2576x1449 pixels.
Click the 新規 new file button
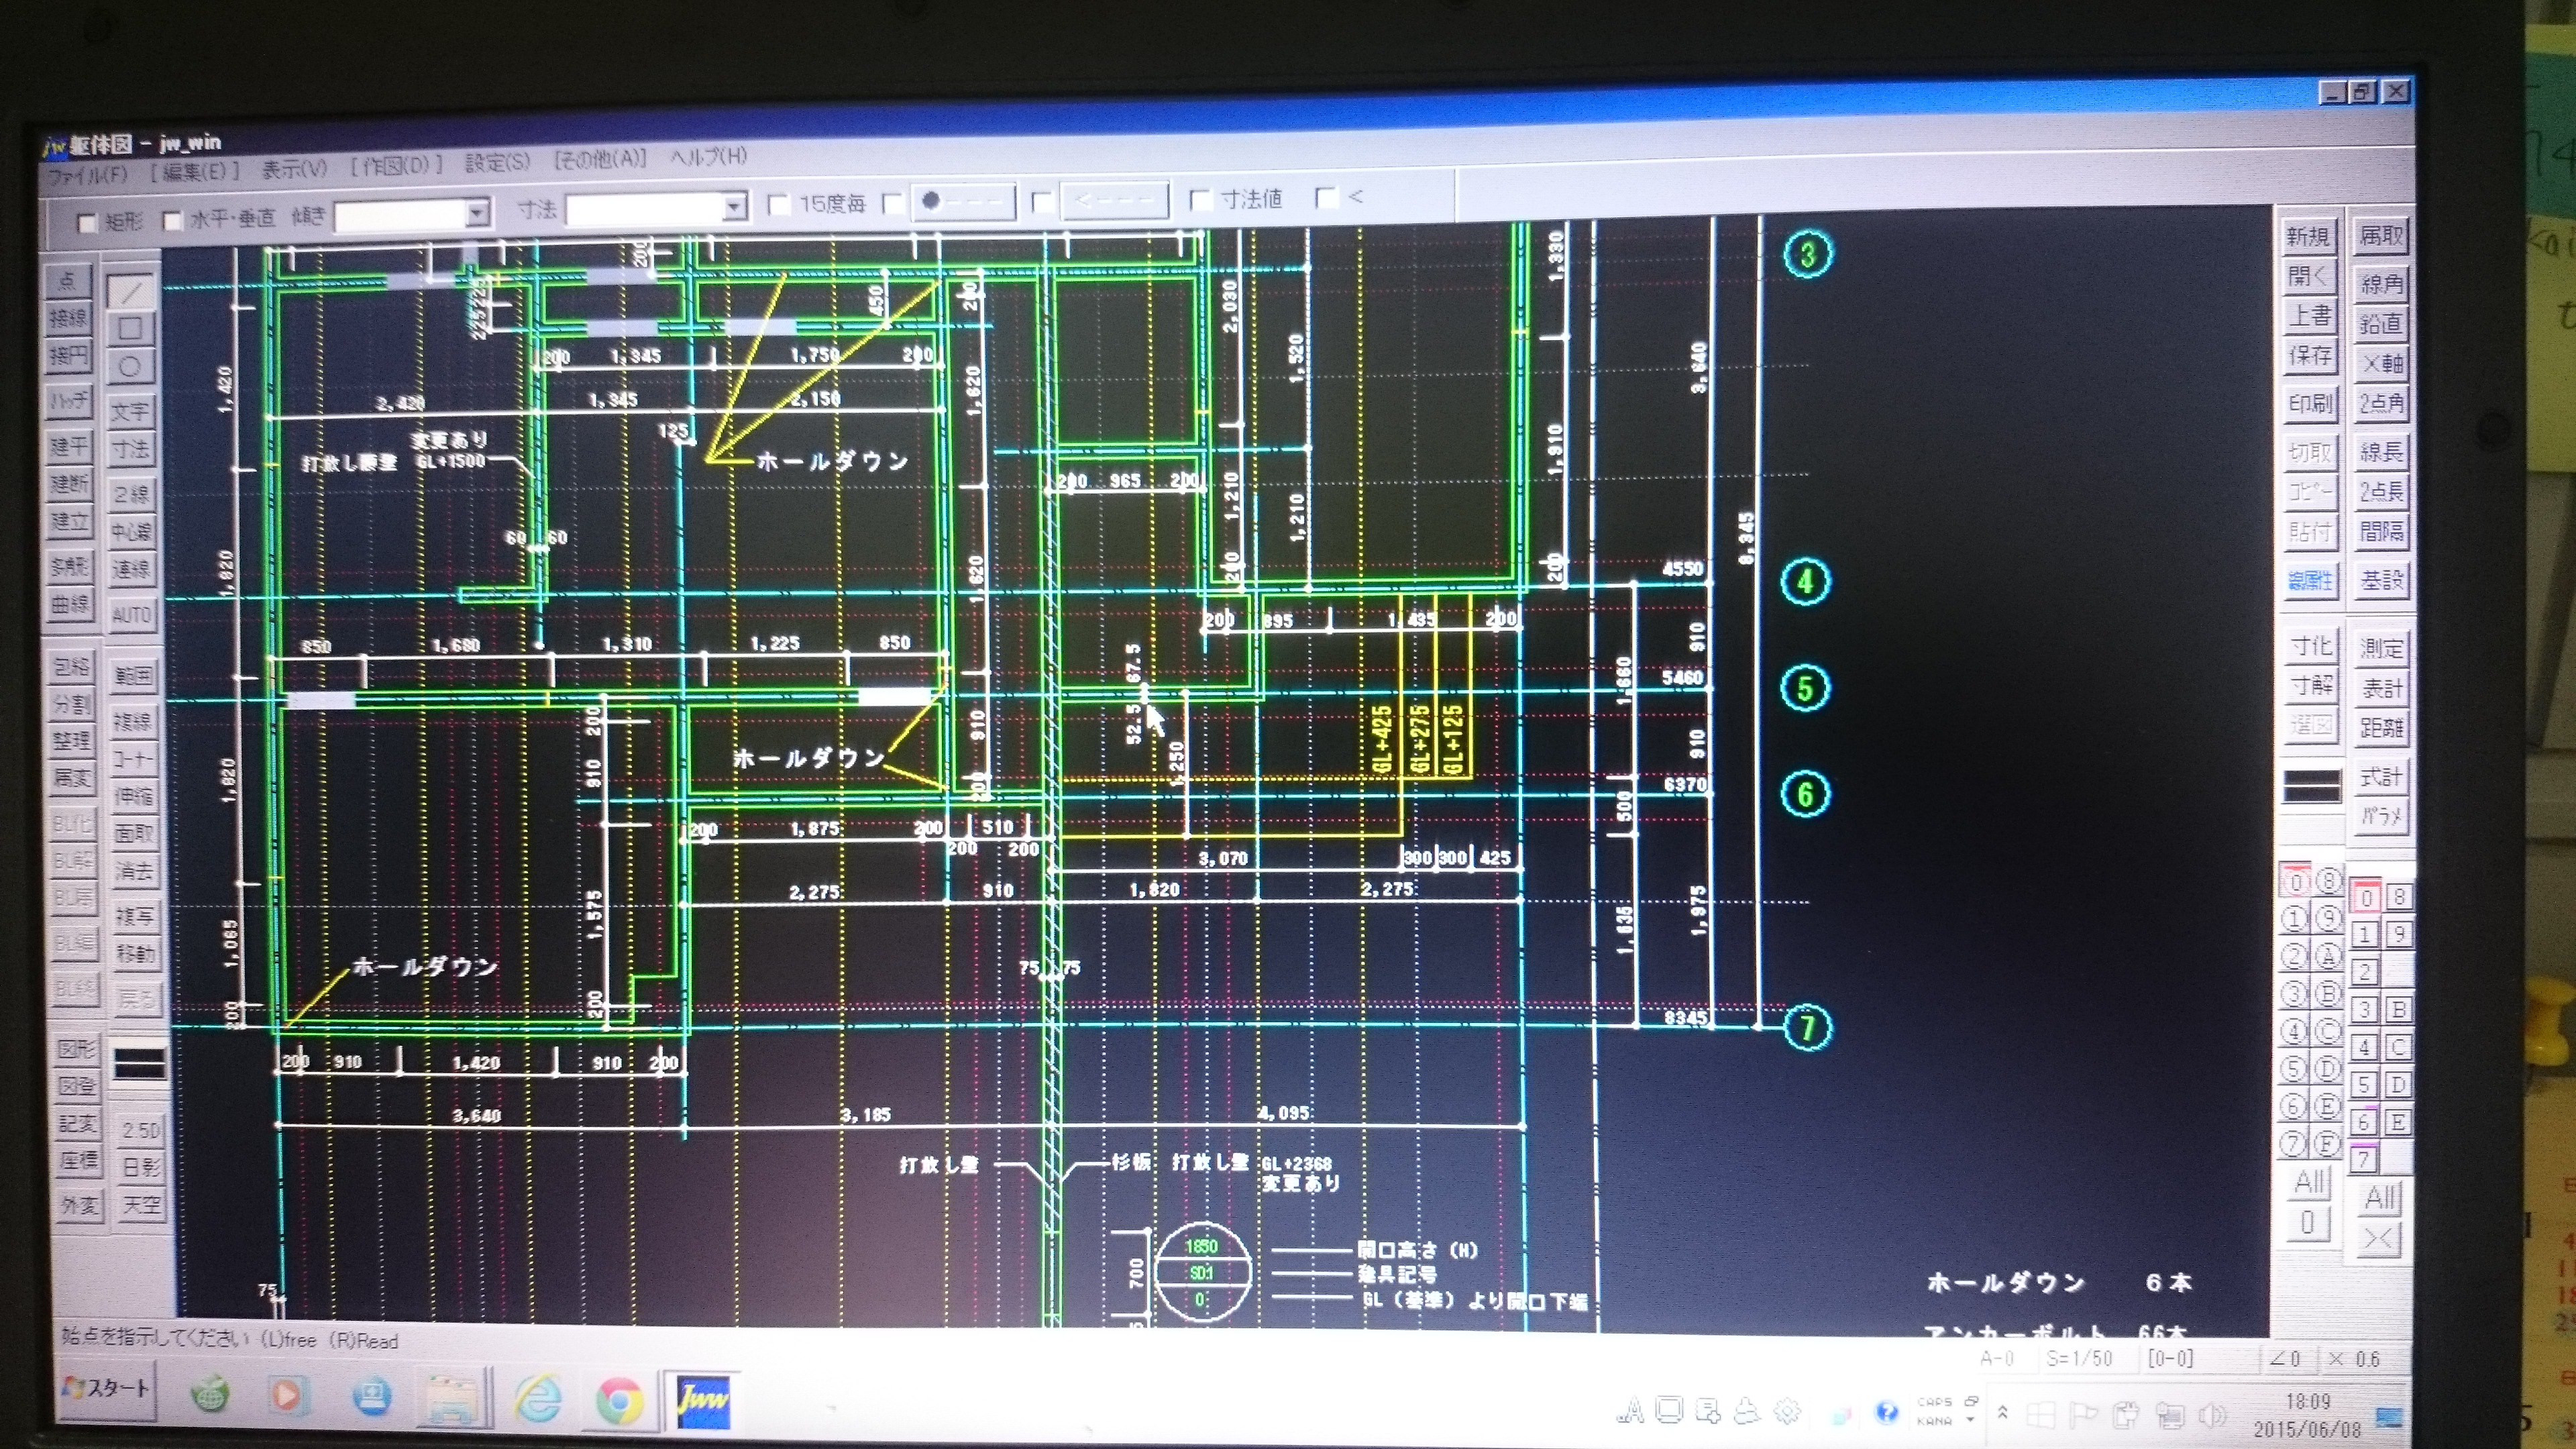tap(2307, 236)
